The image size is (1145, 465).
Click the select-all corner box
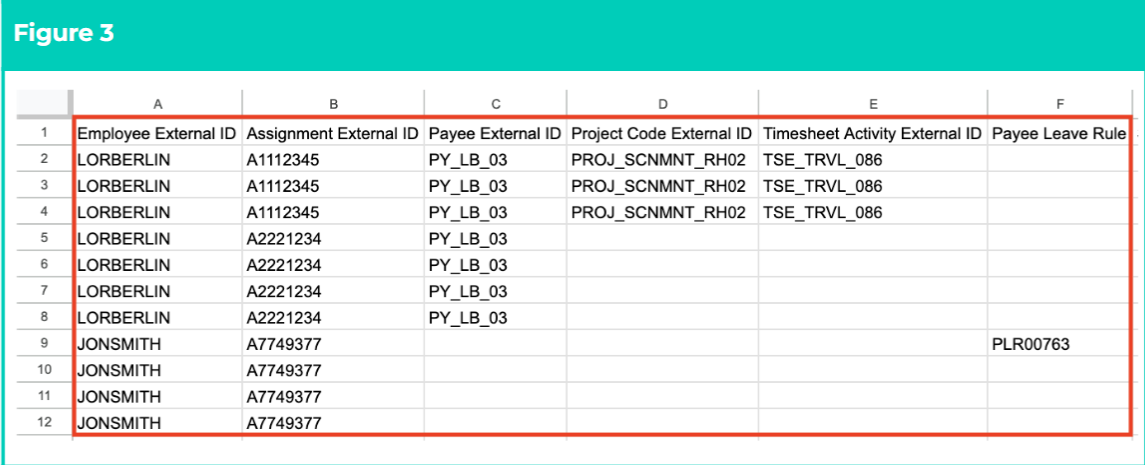pyautogui.click(x=43, y=104)
